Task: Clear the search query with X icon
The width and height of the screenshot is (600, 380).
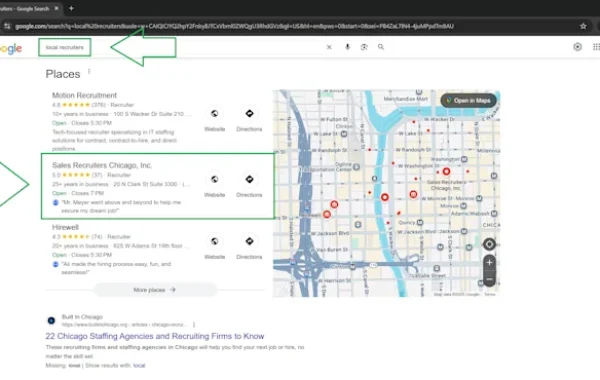Action: point(329,47)
